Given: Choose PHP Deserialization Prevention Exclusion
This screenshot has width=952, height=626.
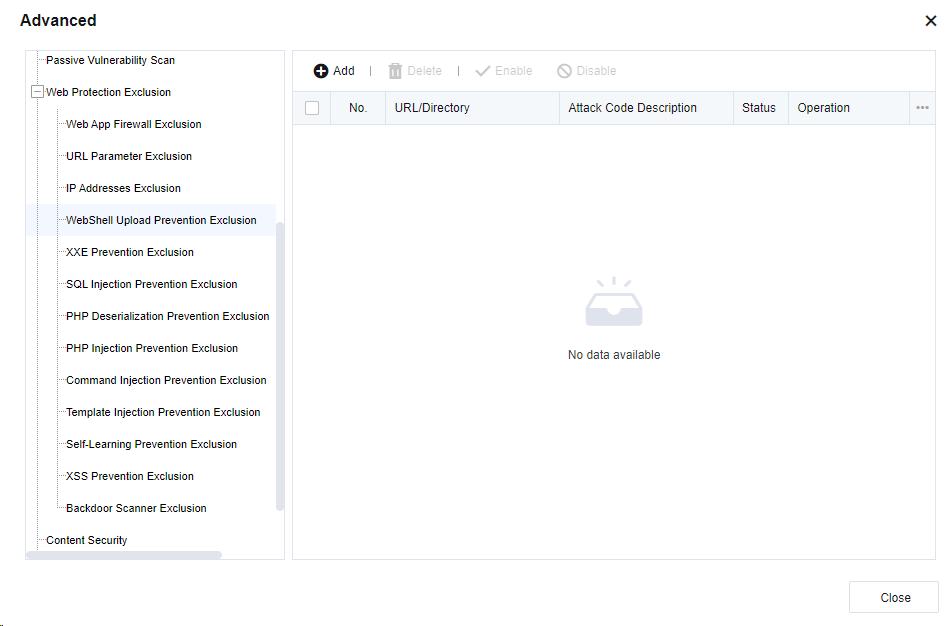Looking at the screenshot, I should coord(167,316).
